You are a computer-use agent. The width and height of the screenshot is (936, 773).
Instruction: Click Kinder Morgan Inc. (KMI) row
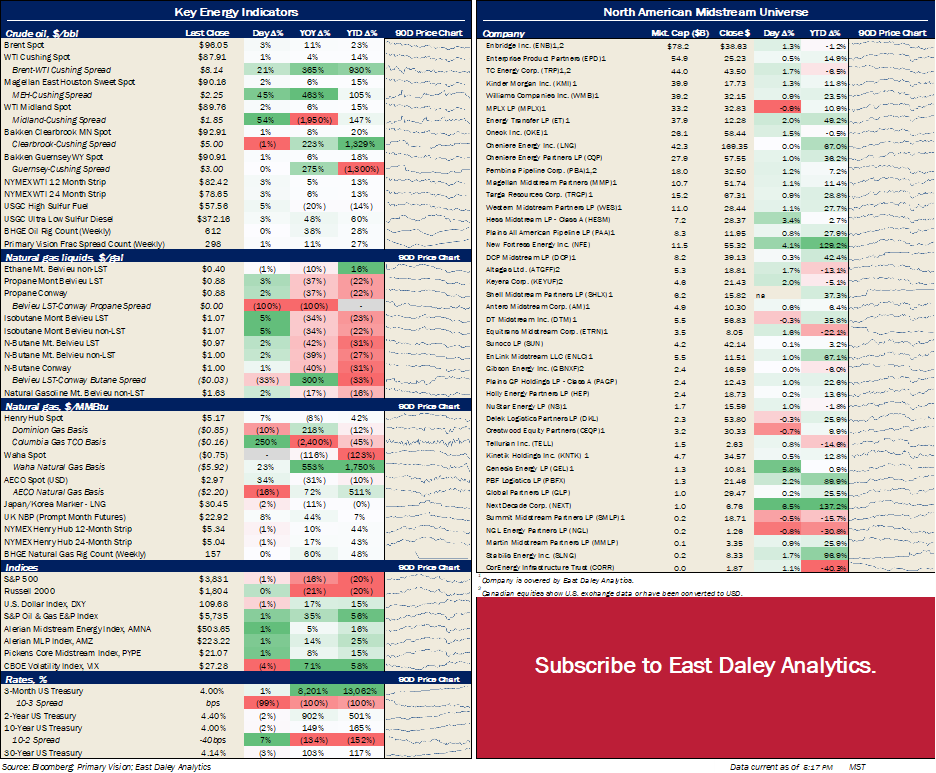(663, 84)
